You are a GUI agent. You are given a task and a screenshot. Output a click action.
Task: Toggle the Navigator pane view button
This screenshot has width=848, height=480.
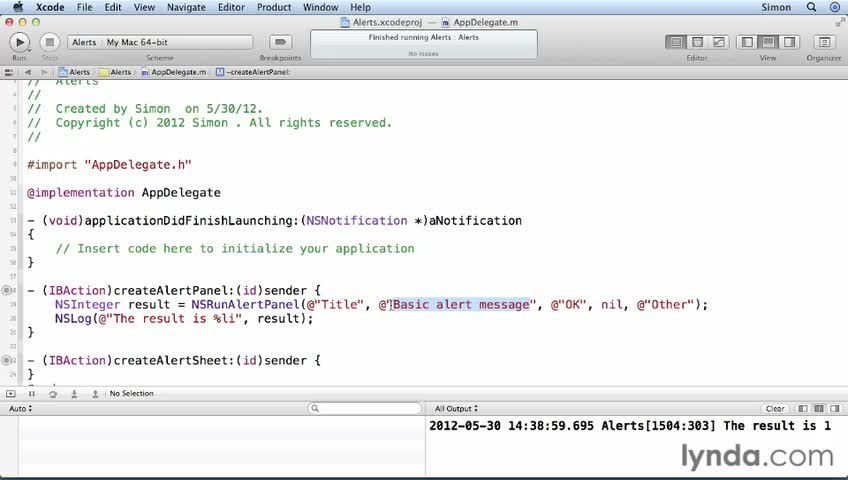coord(747,42)
